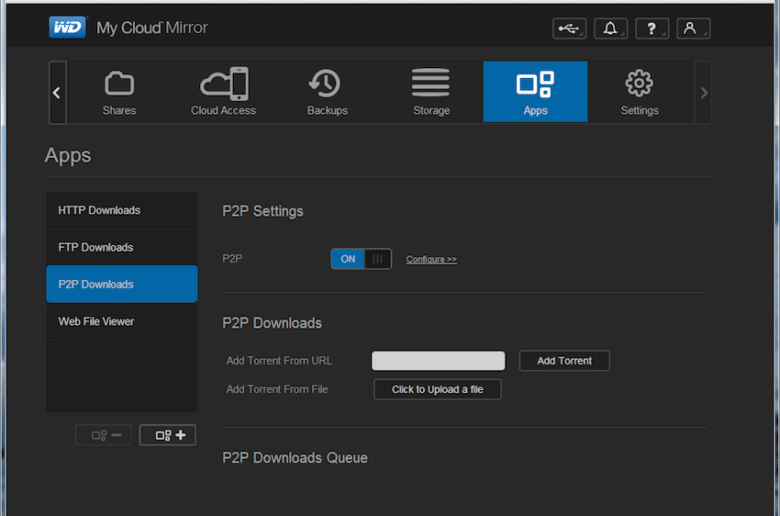Show the next navigation items arrow
The width and height of the screenshot is (780, 516).
coord(703,93)
